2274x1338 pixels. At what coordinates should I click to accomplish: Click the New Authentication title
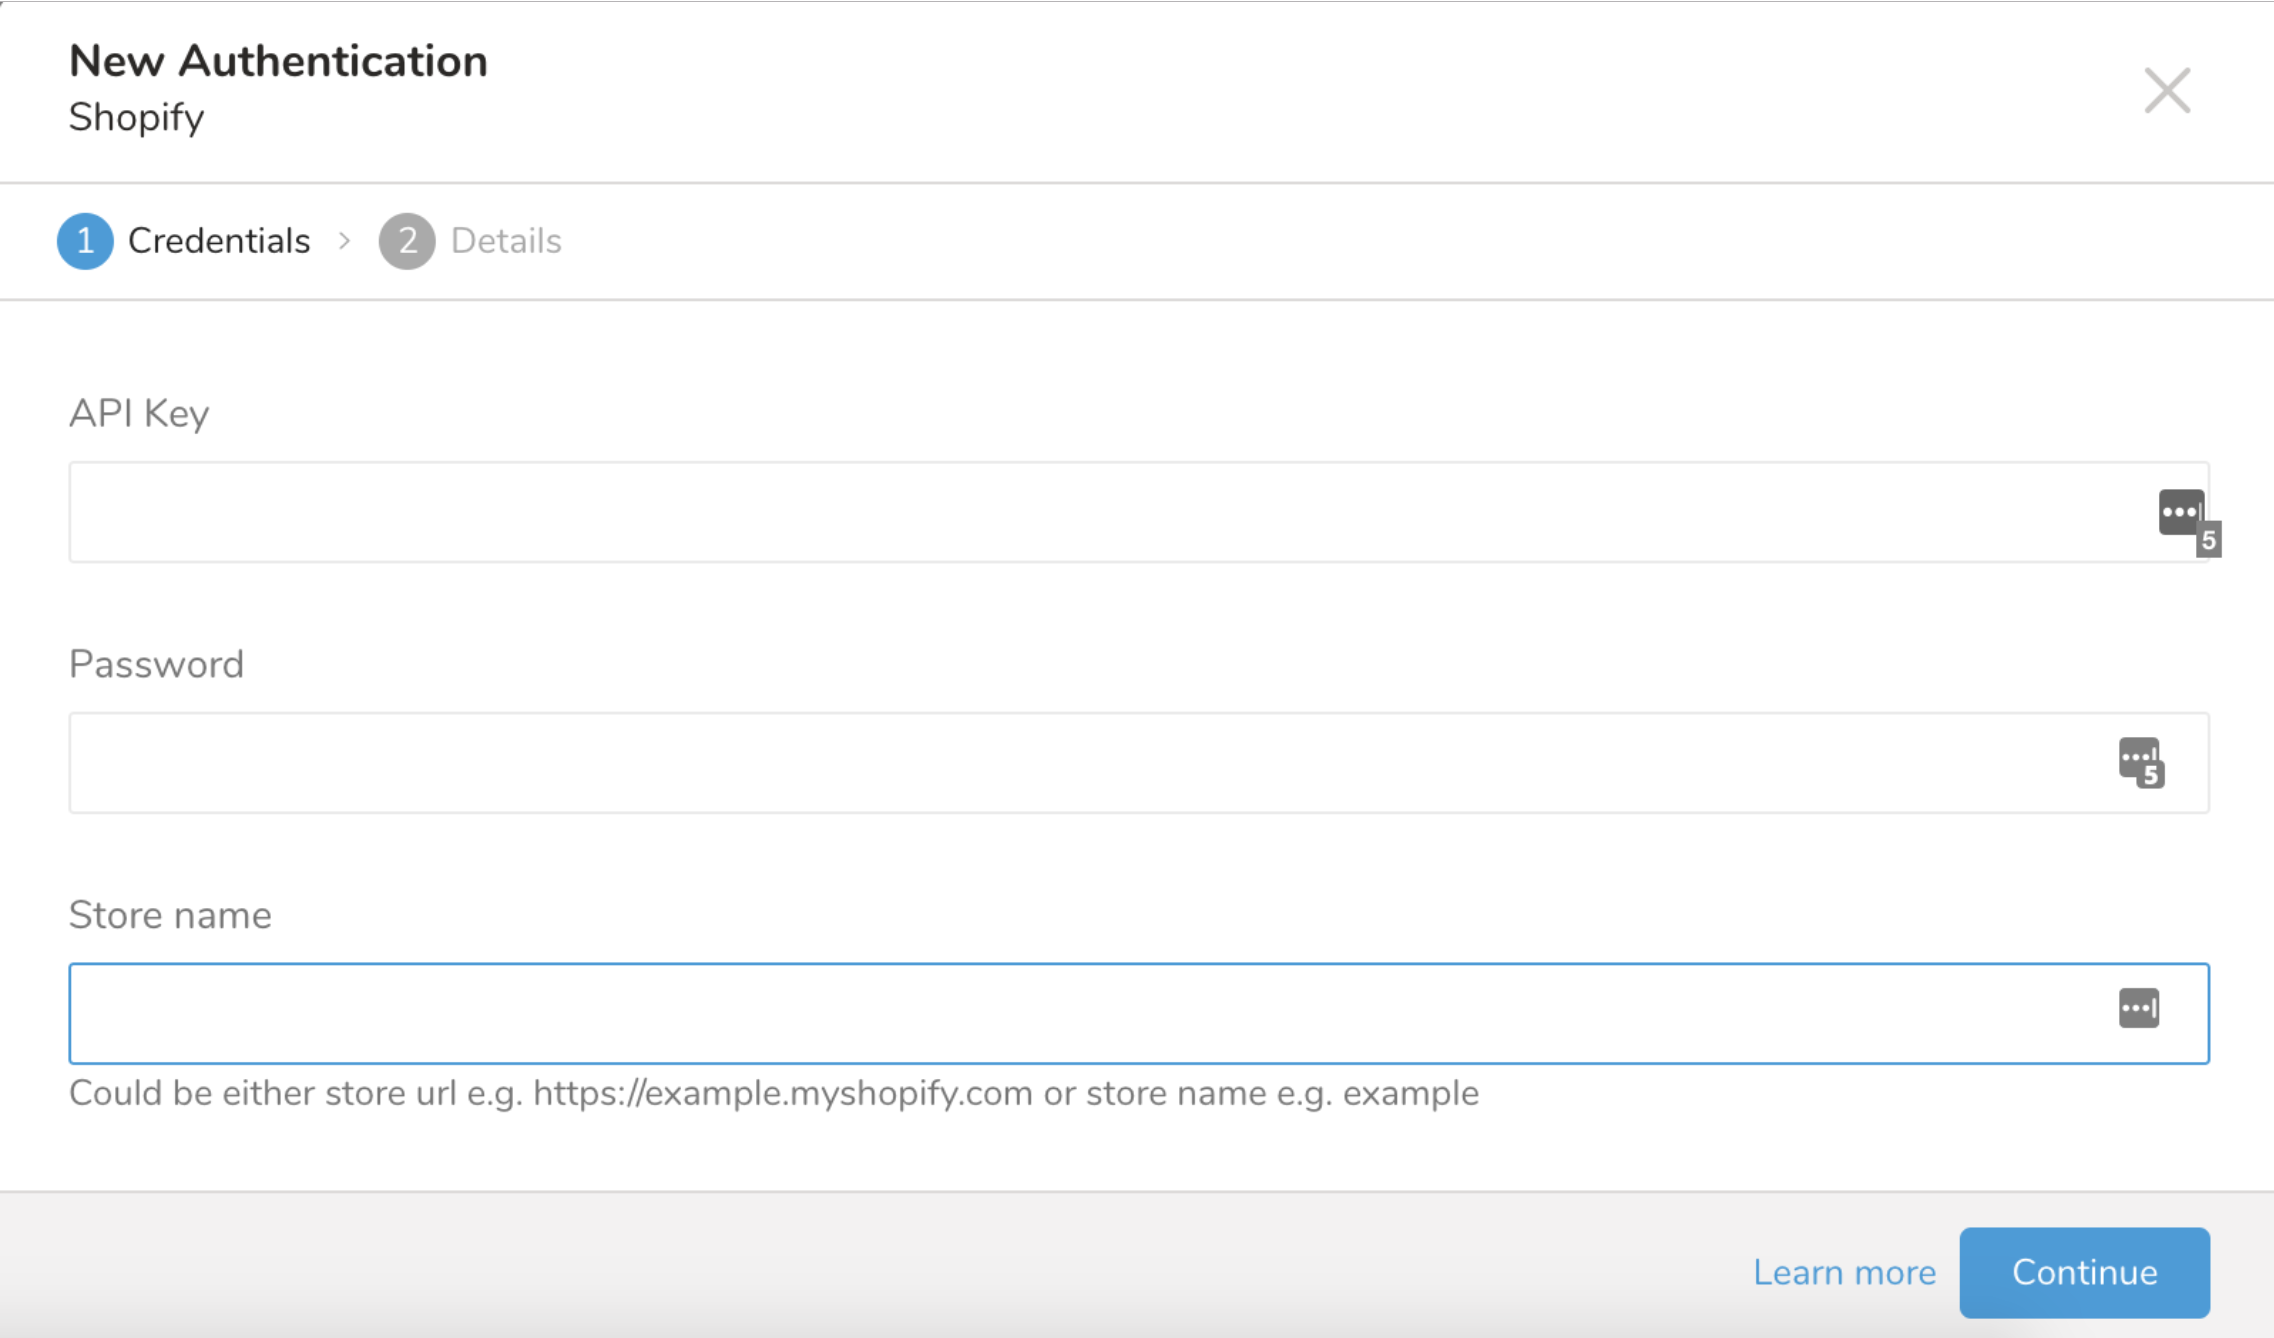coord(278,61)
